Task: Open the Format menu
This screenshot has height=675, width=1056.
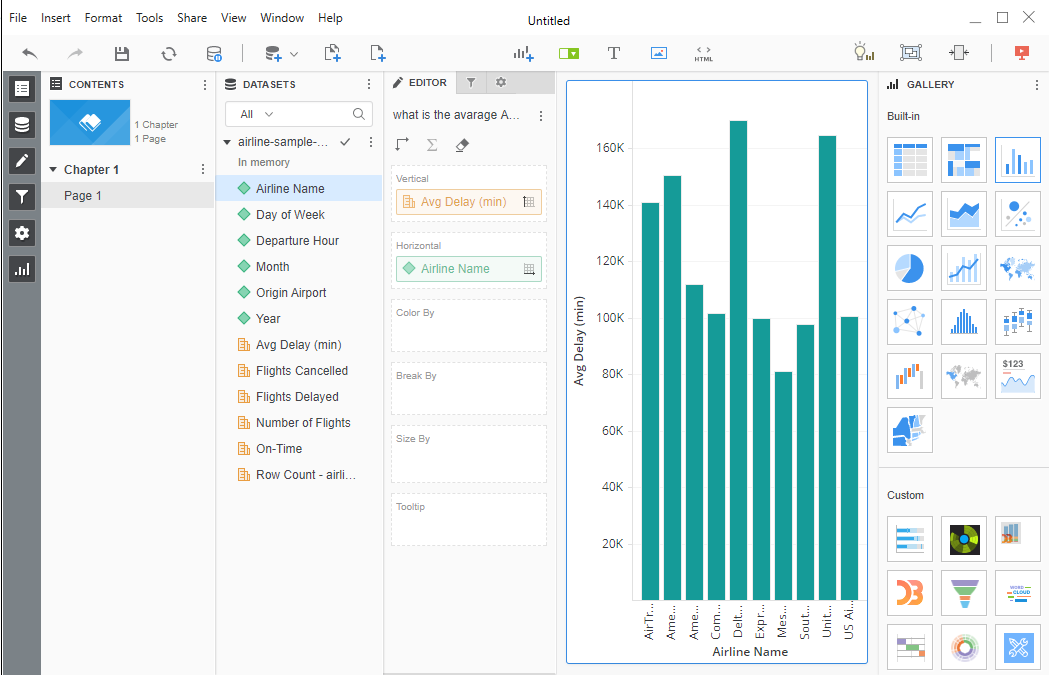Action: pos(103,18)
